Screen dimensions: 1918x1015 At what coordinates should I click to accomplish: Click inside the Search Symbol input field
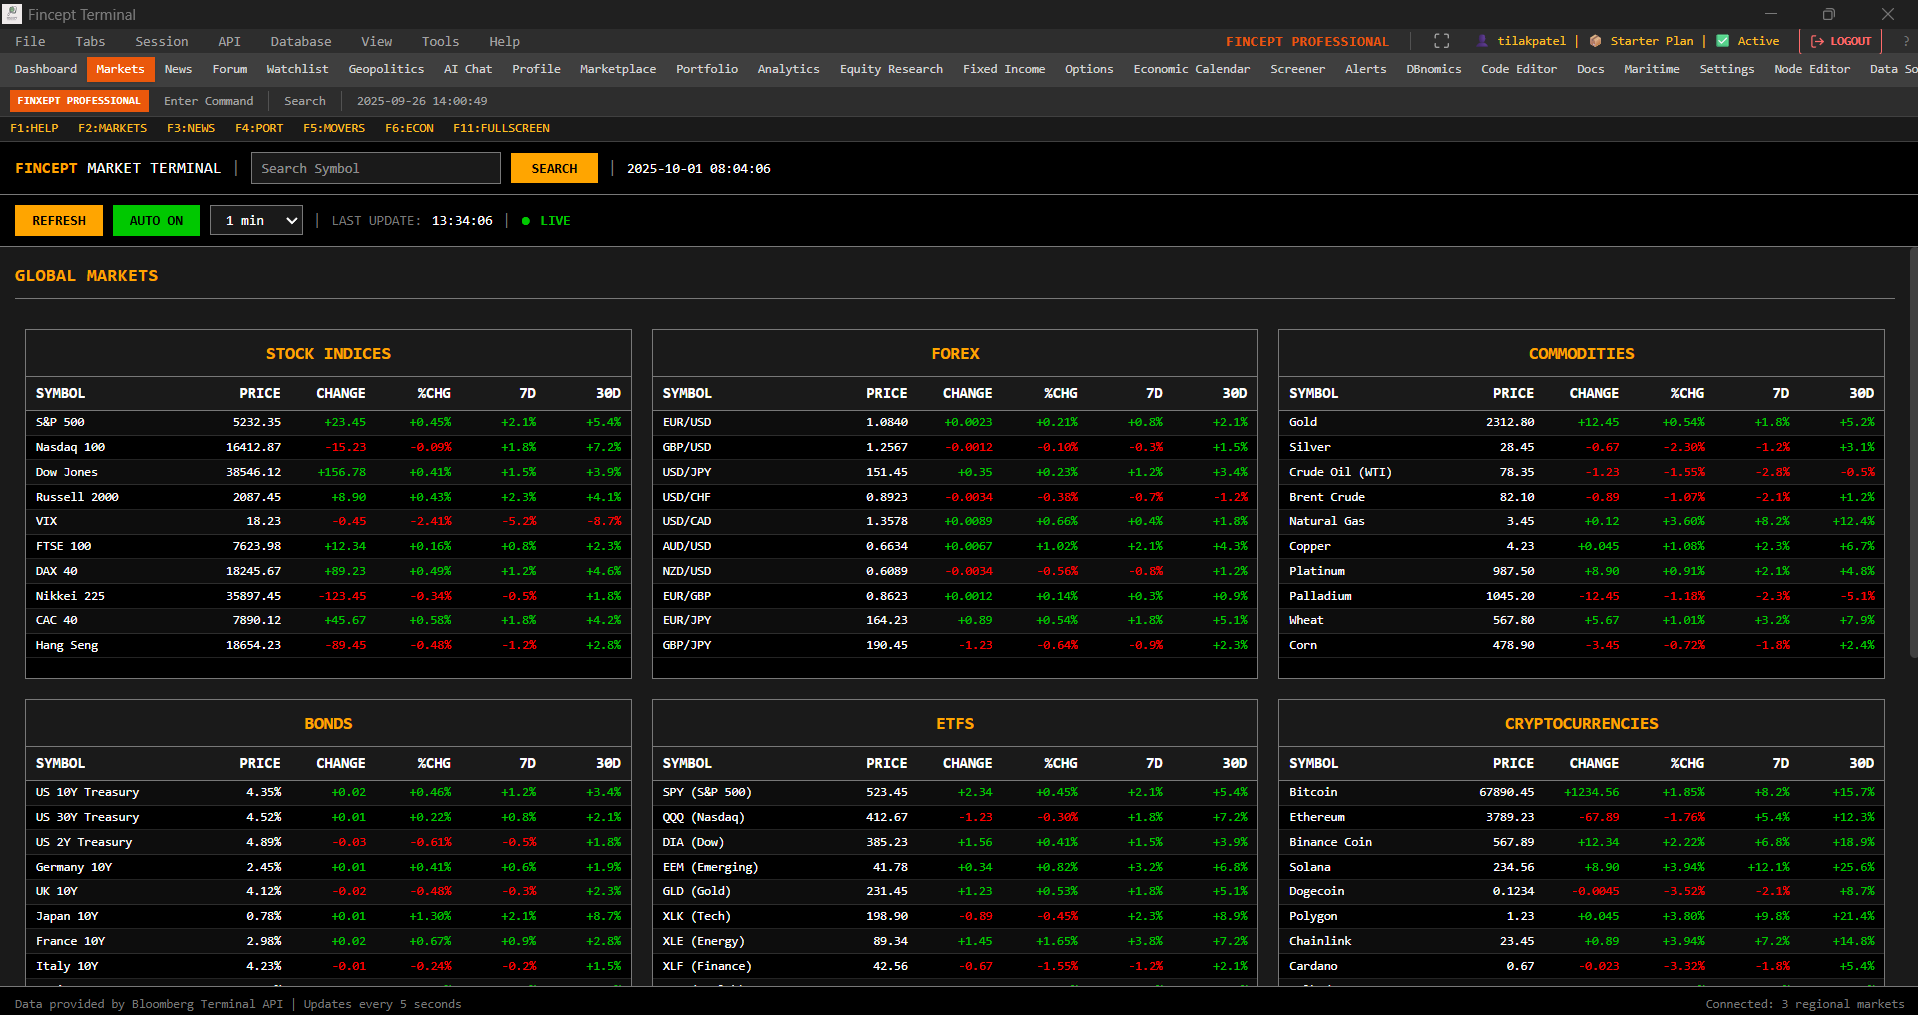pyautogui.click(x=375, y=168)
